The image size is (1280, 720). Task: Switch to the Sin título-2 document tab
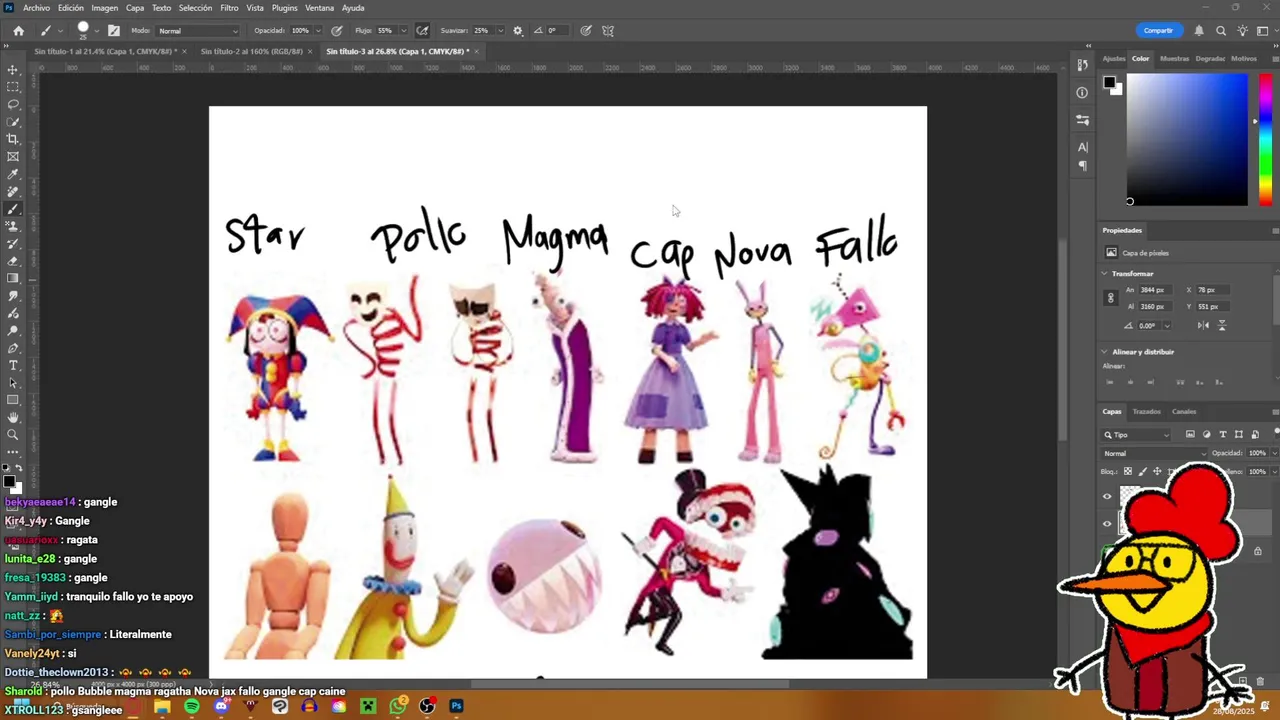pyautogui.click(x=251, y=51)
